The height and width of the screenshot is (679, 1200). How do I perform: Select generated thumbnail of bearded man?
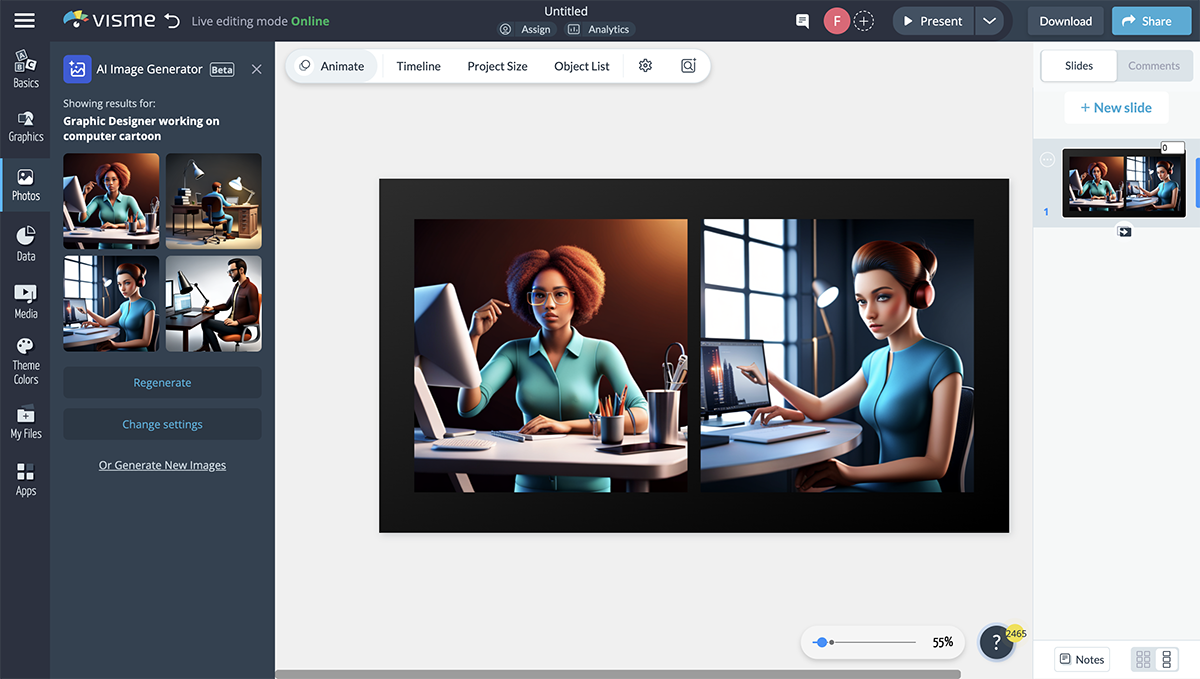click(x=214, y=304)
